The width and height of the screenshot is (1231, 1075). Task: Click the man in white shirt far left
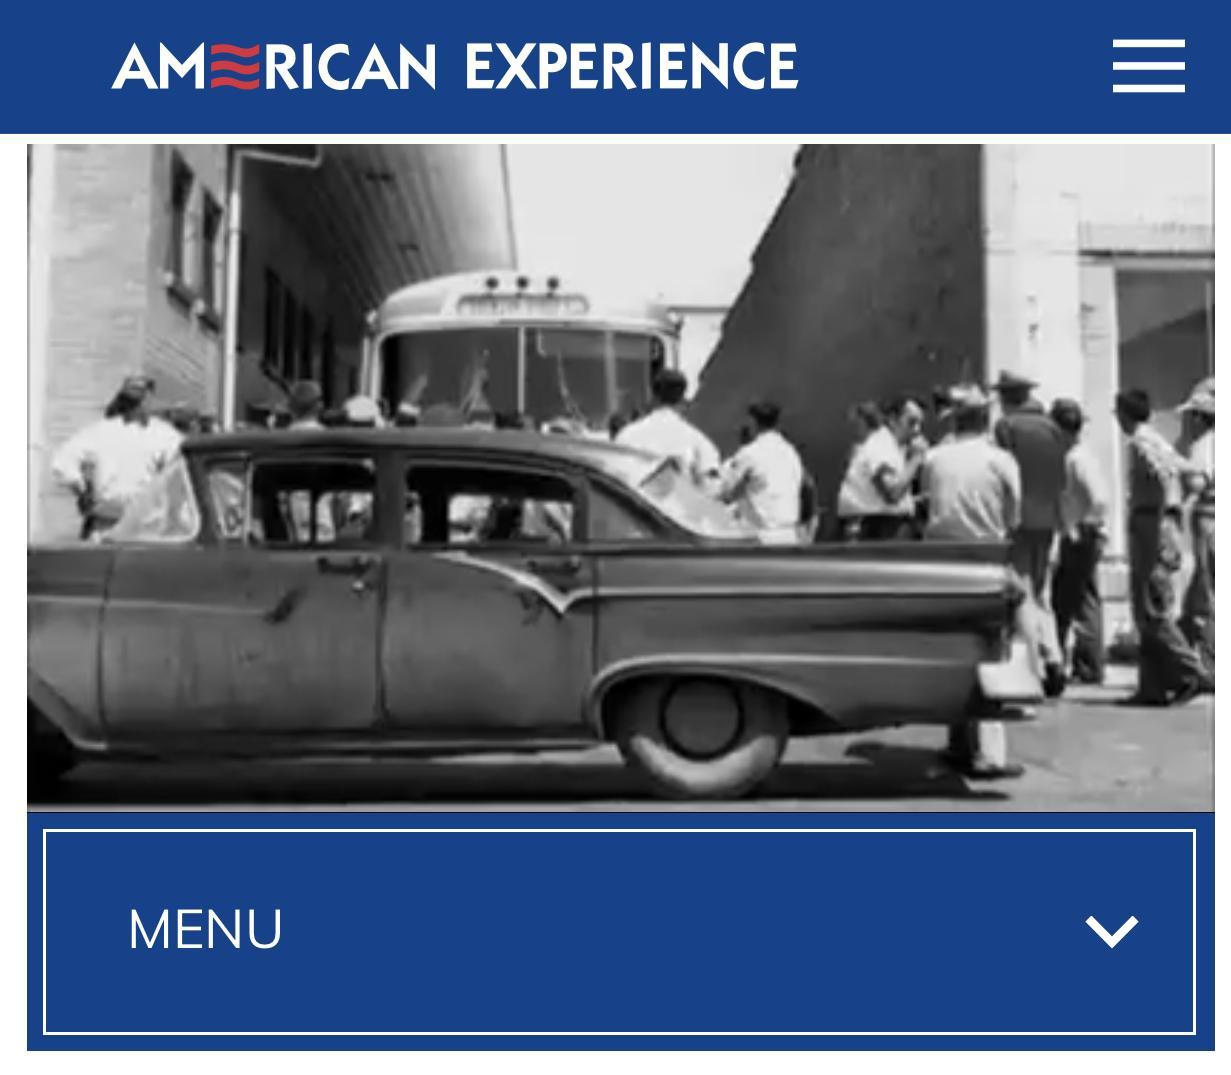[115, 460]
